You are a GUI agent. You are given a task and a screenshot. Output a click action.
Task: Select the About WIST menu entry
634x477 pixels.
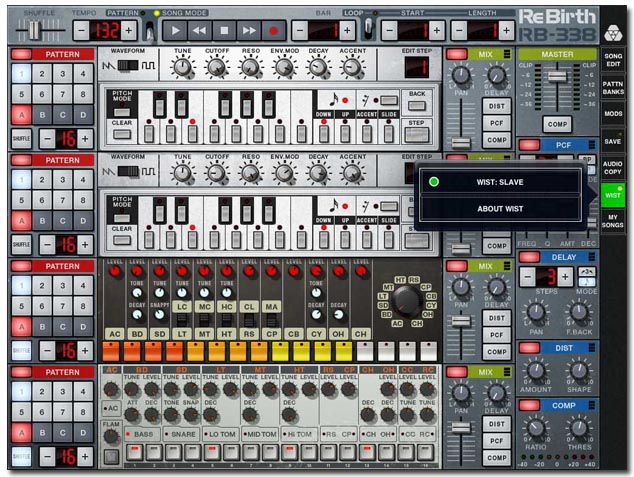point(500,209)
